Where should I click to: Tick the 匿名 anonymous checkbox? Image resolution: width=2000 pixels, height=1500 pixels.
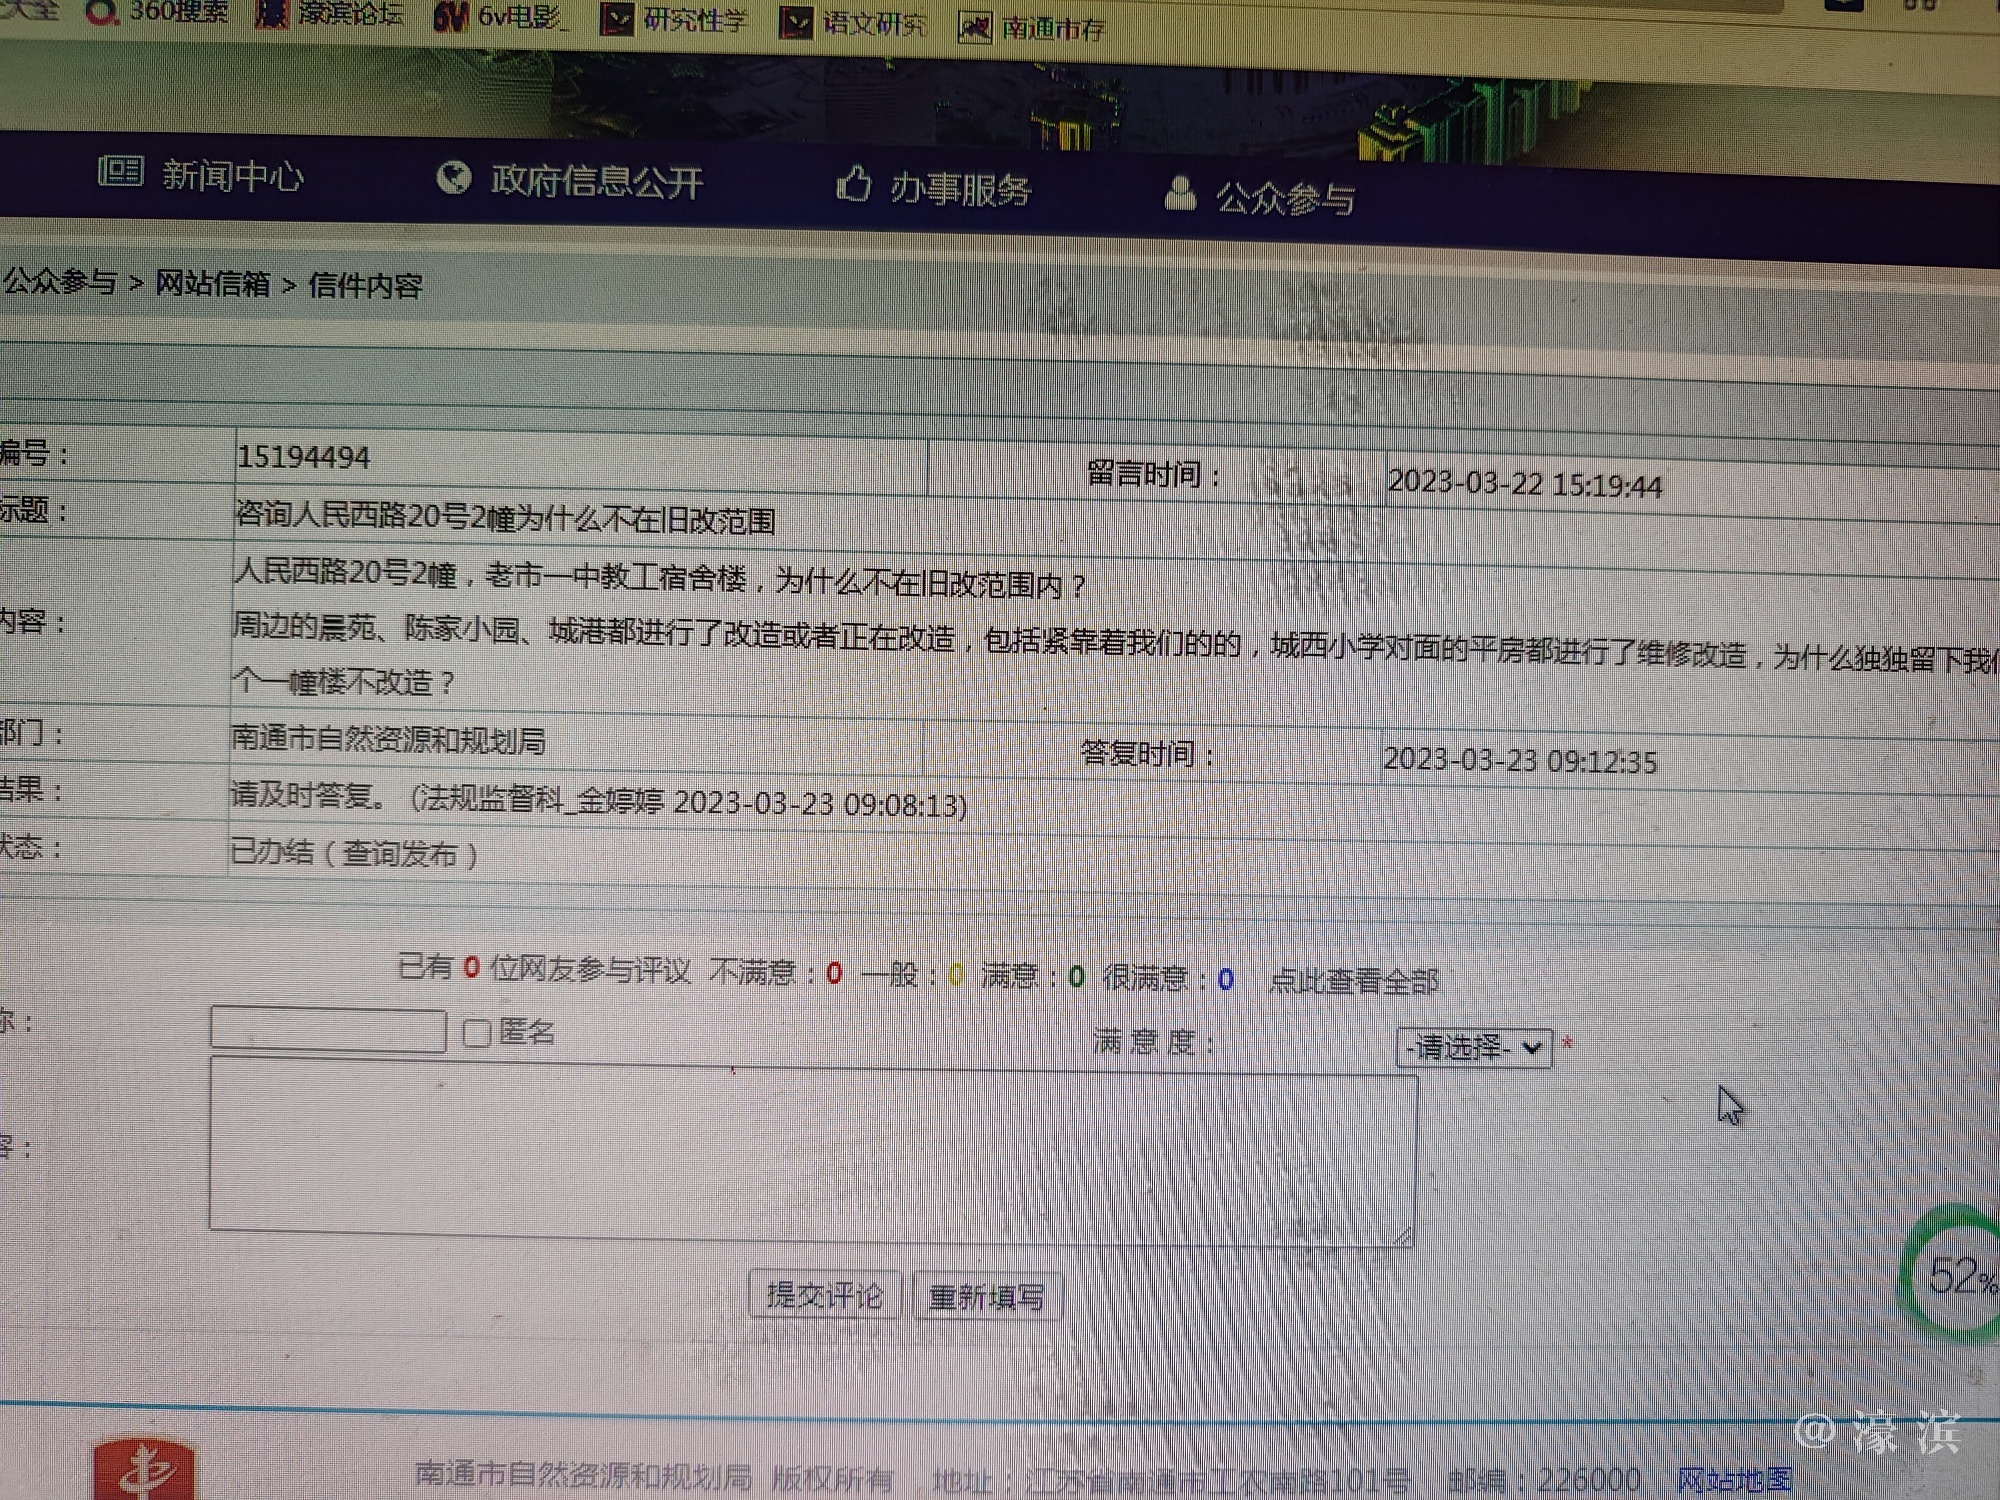point(477,1033)
